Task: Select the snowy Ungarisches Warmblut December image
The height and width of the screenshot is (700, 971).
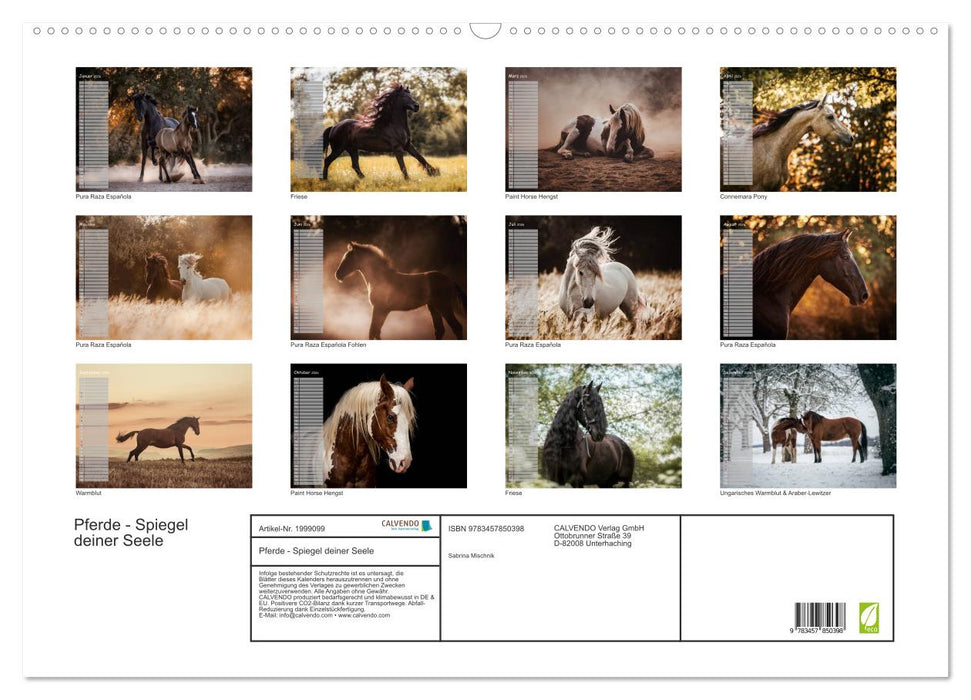Action: 808,425
